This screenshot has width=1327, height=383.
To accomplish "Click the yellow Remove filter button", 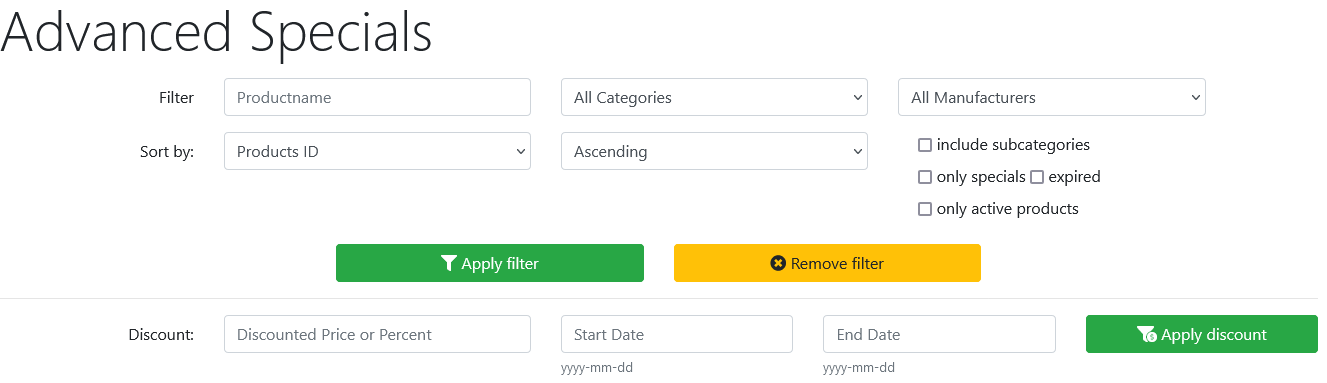I will (x=827, y=264).
